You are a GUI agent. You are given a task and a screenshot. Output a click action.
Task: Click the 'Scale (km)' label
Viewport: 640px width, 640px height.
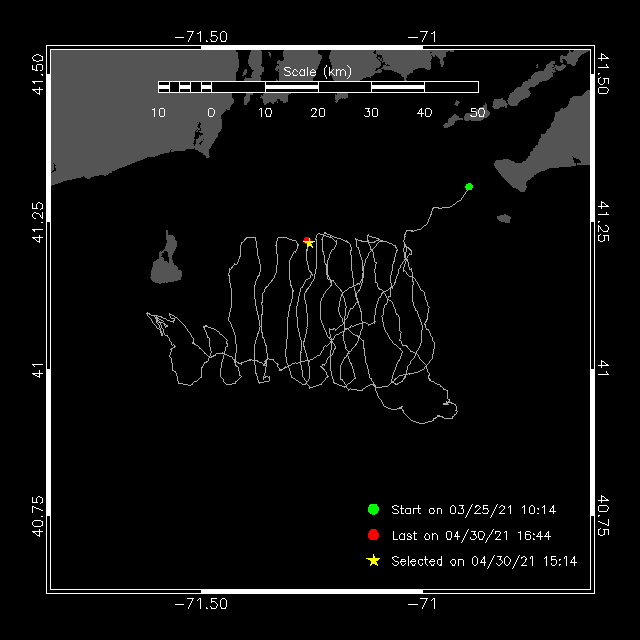(318, 72)
